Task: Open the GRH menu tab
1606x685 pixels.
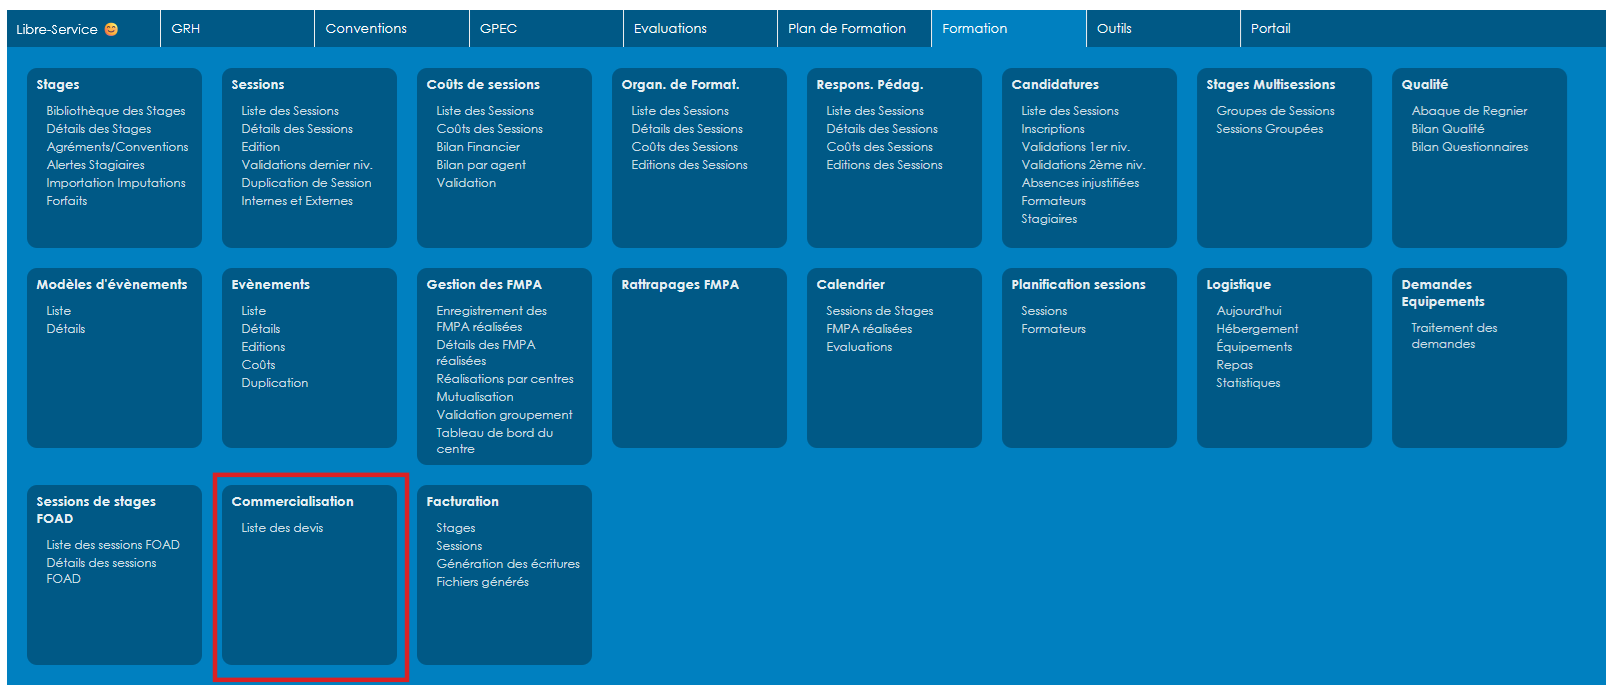Action: 186,29
